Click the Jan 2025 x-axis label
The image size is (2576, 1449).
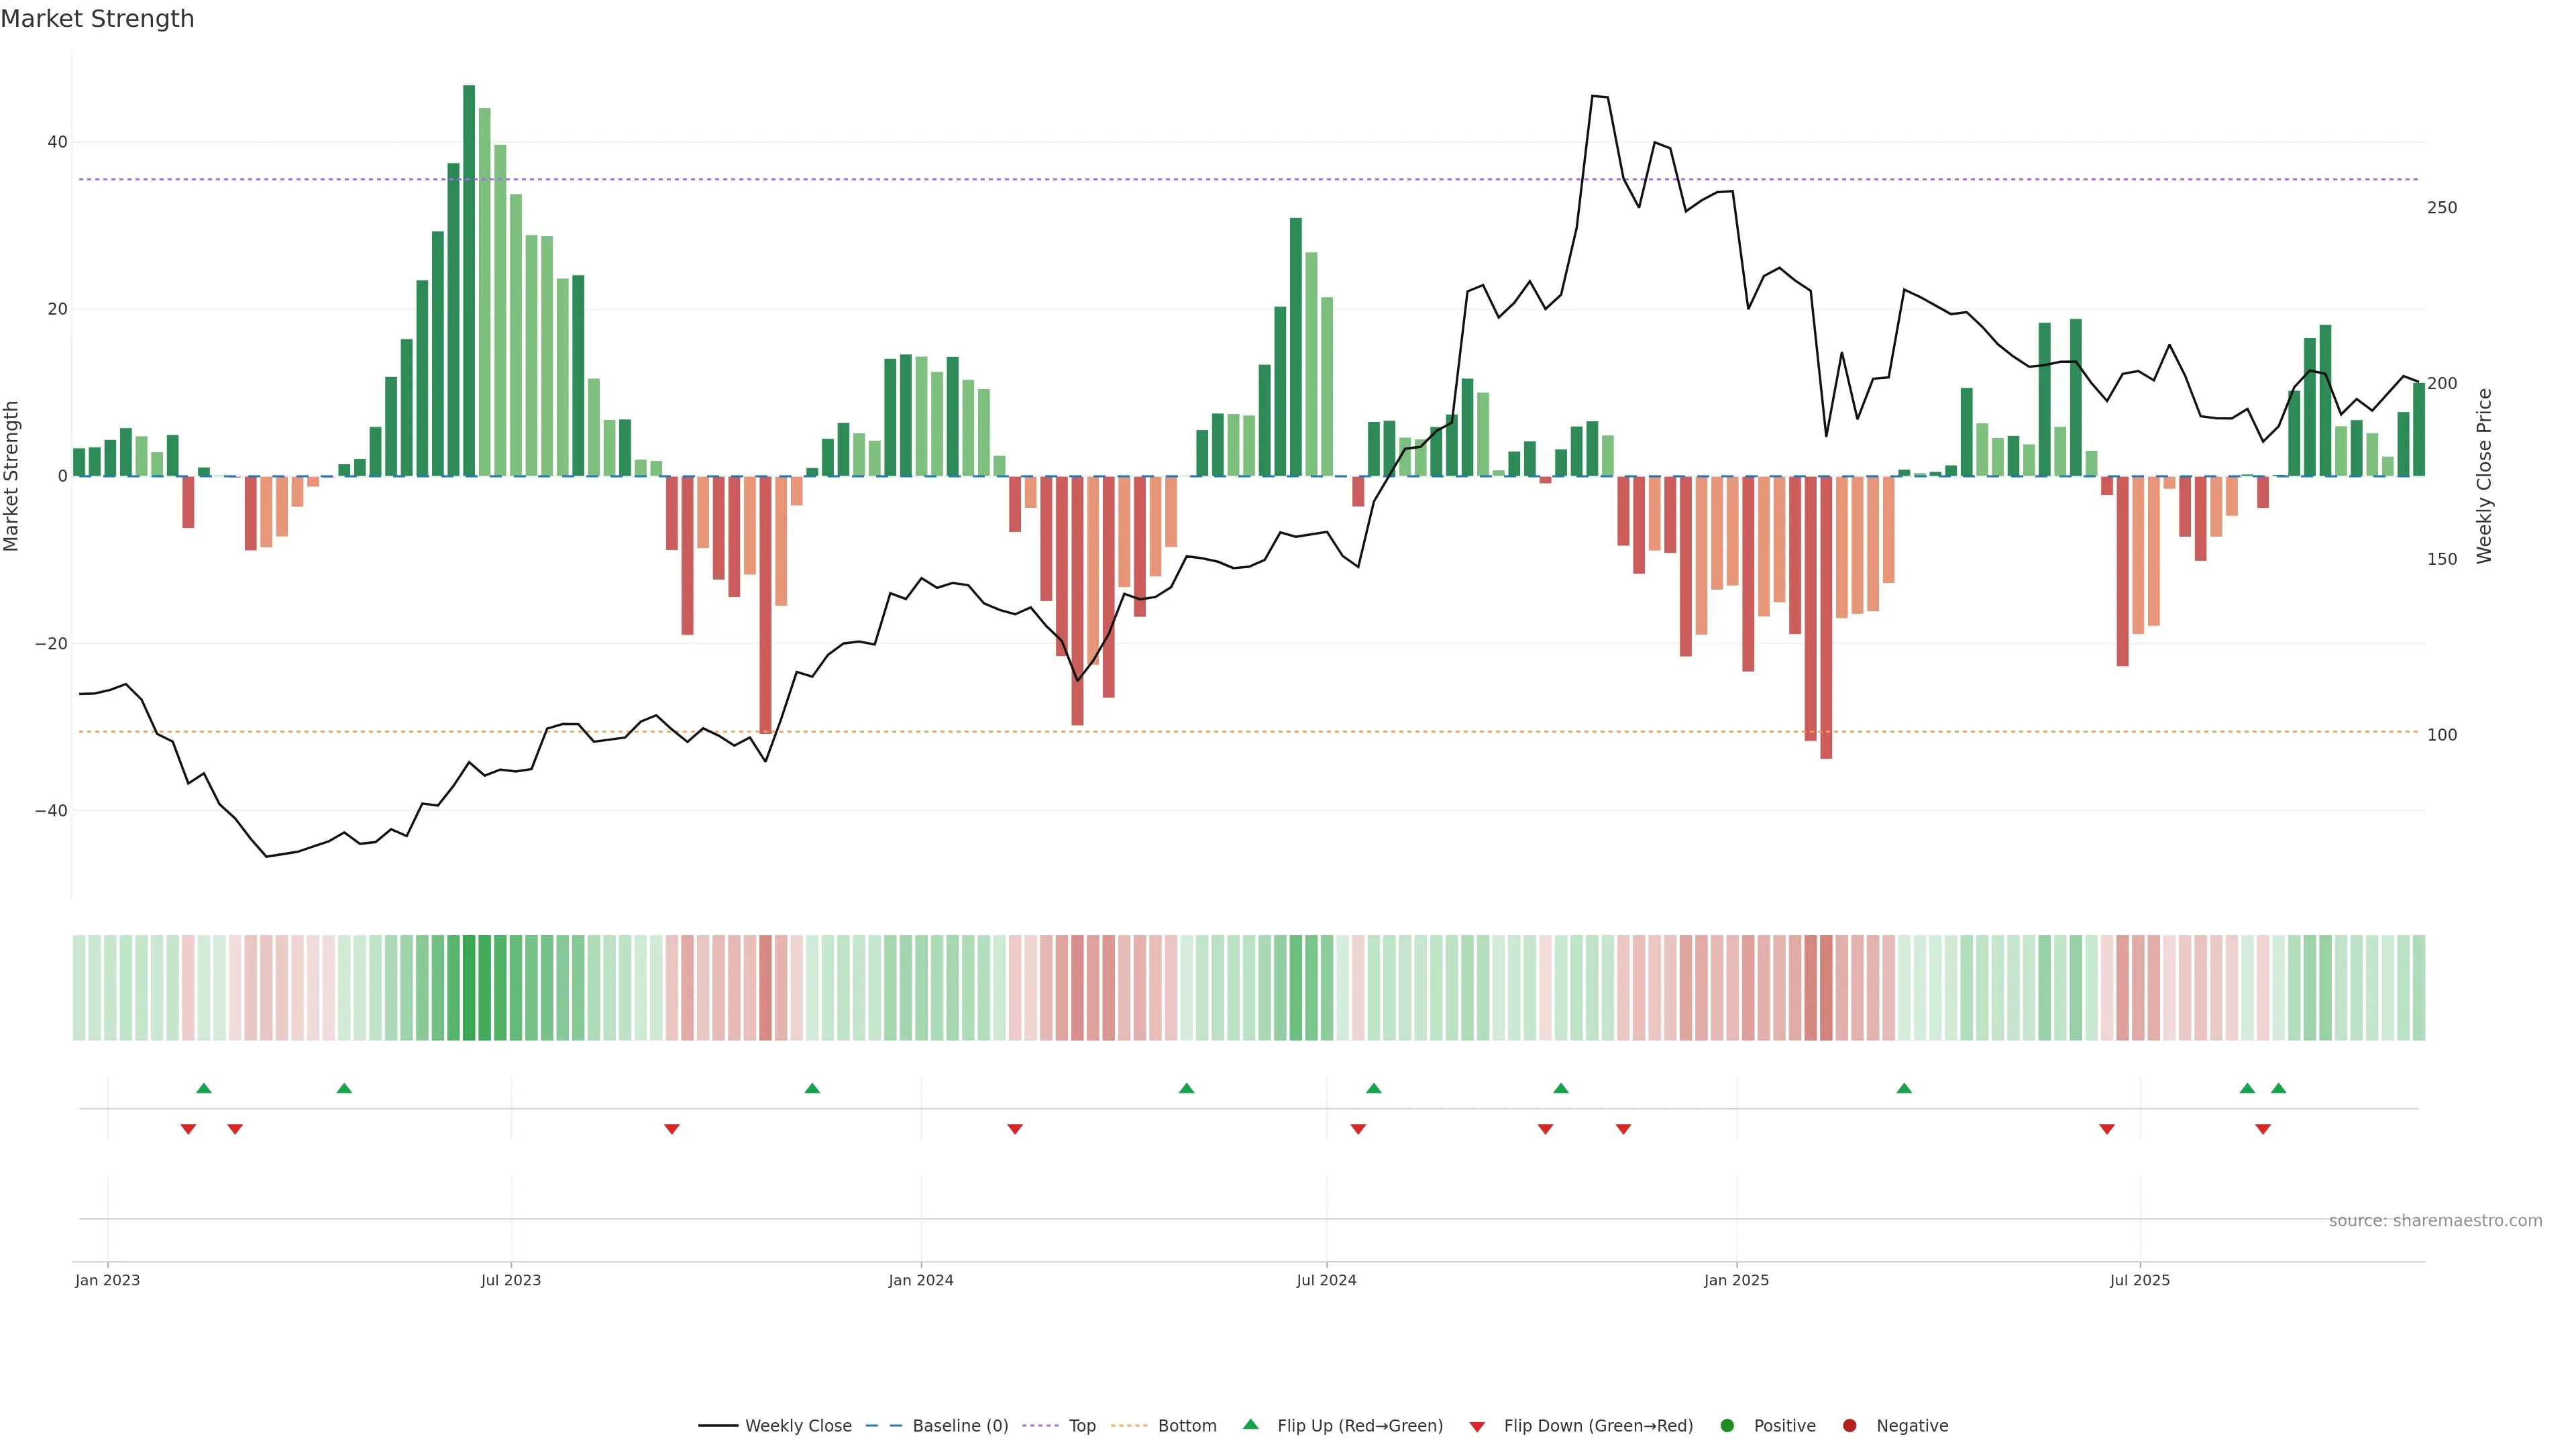1736,1280
